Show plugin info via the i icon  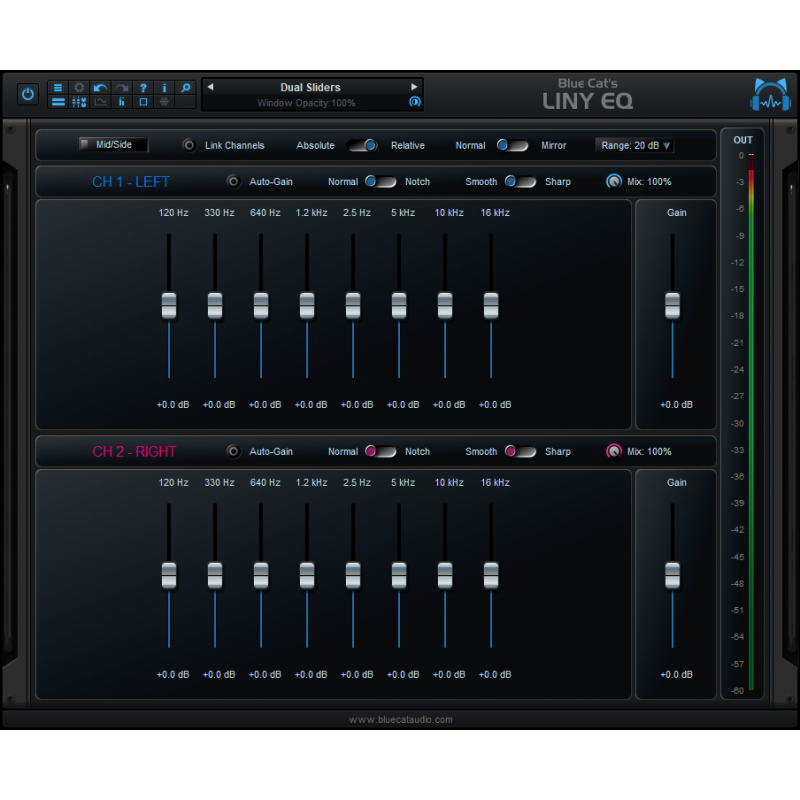(164, 87)
